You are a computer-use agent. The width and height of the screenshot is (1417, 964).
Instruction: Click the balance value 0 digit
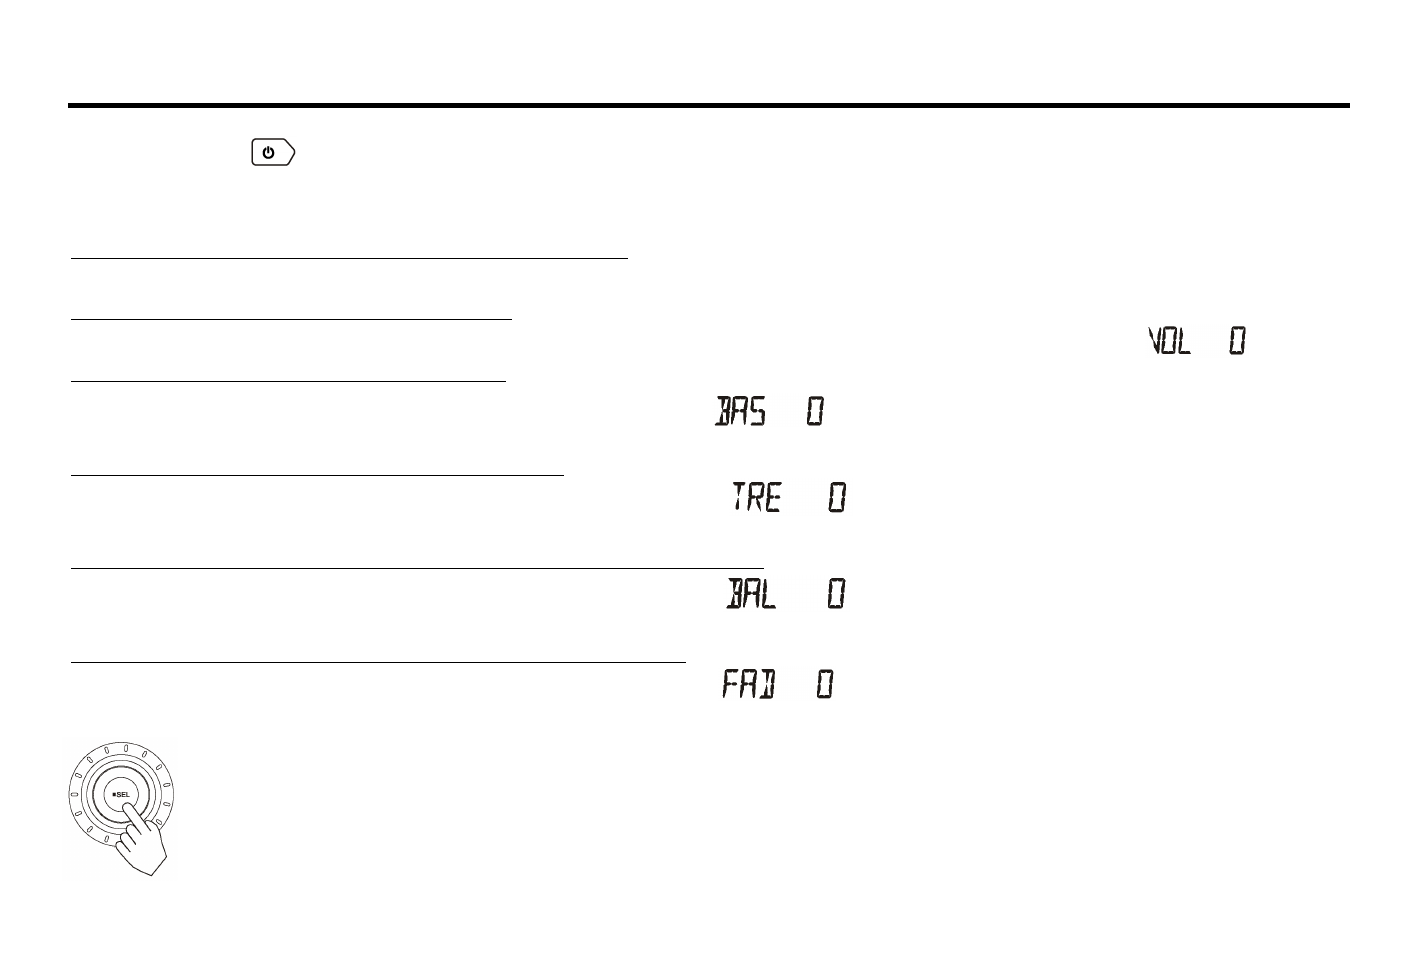(836, 595)
